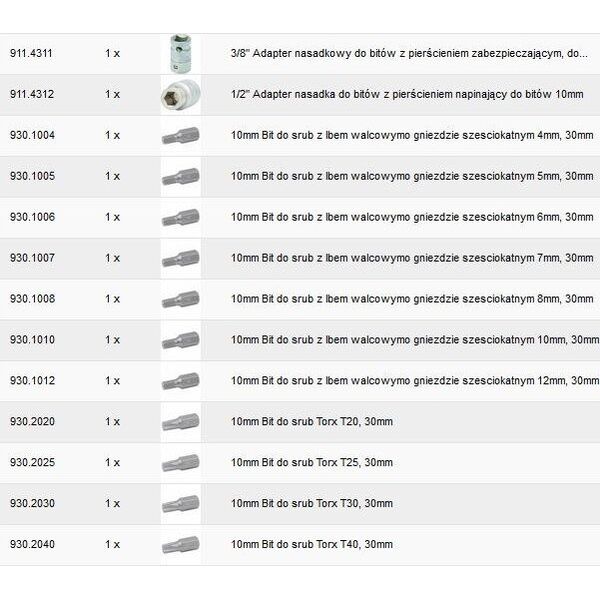This screenshot has width=600, height=600.
Task: Select part number 911.4312
Action: [x=32, y=94]
